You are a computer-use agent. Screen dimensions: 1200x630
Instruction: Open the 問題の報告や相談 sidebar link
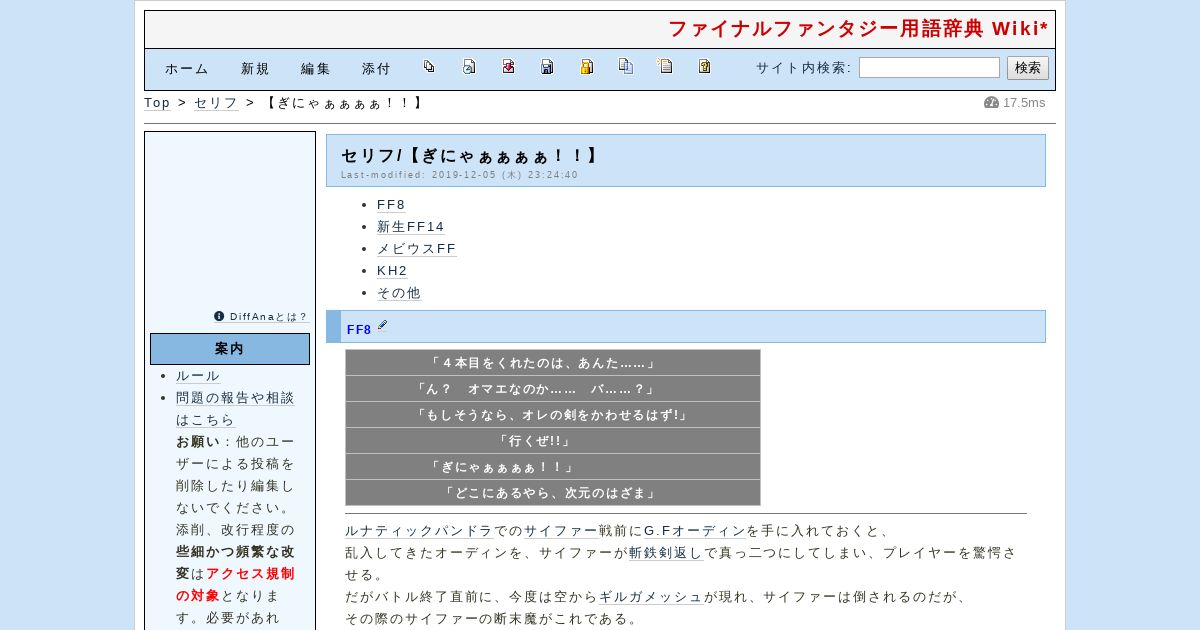point(235,398)
